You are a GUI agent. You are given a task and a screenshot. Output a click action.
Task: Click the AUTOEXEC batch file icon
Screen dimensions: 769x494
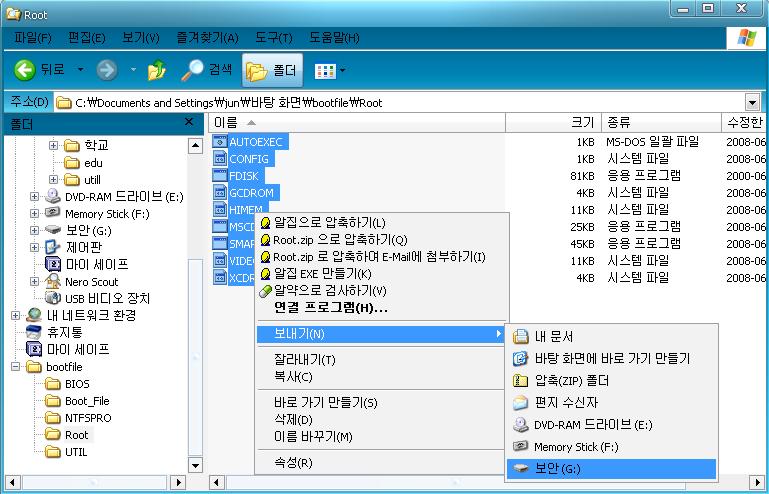click(x=221, y=142)
